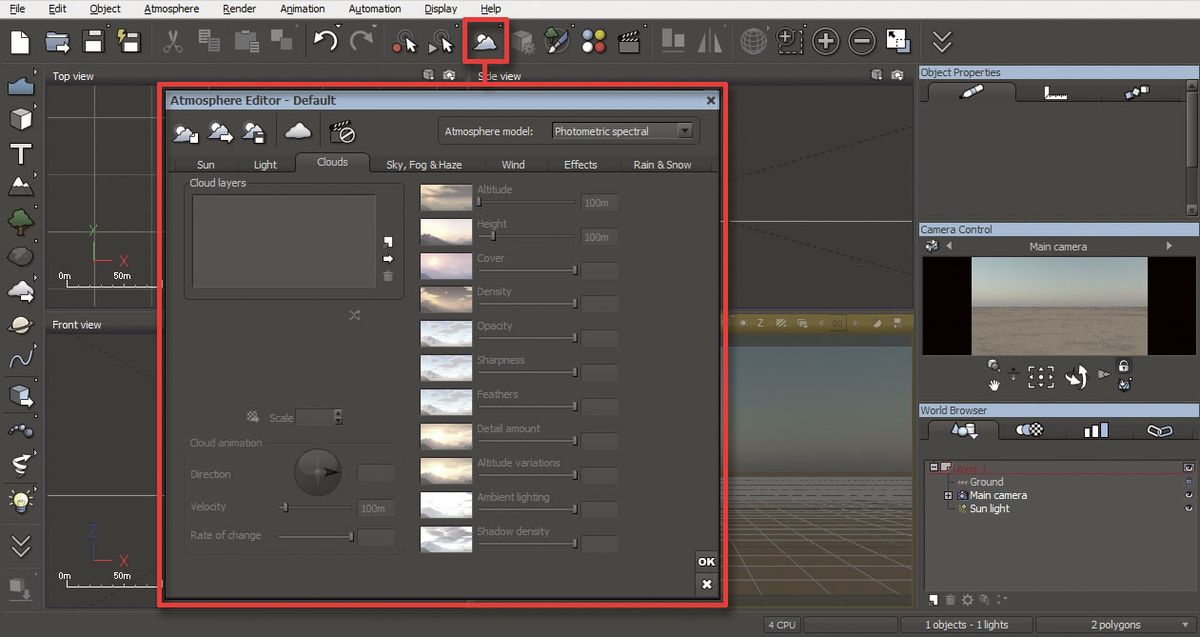Toggle Main camera visibility eye icon
Image resolution: width=1200 pixels, height=637 pixels.
point(1189,495)
